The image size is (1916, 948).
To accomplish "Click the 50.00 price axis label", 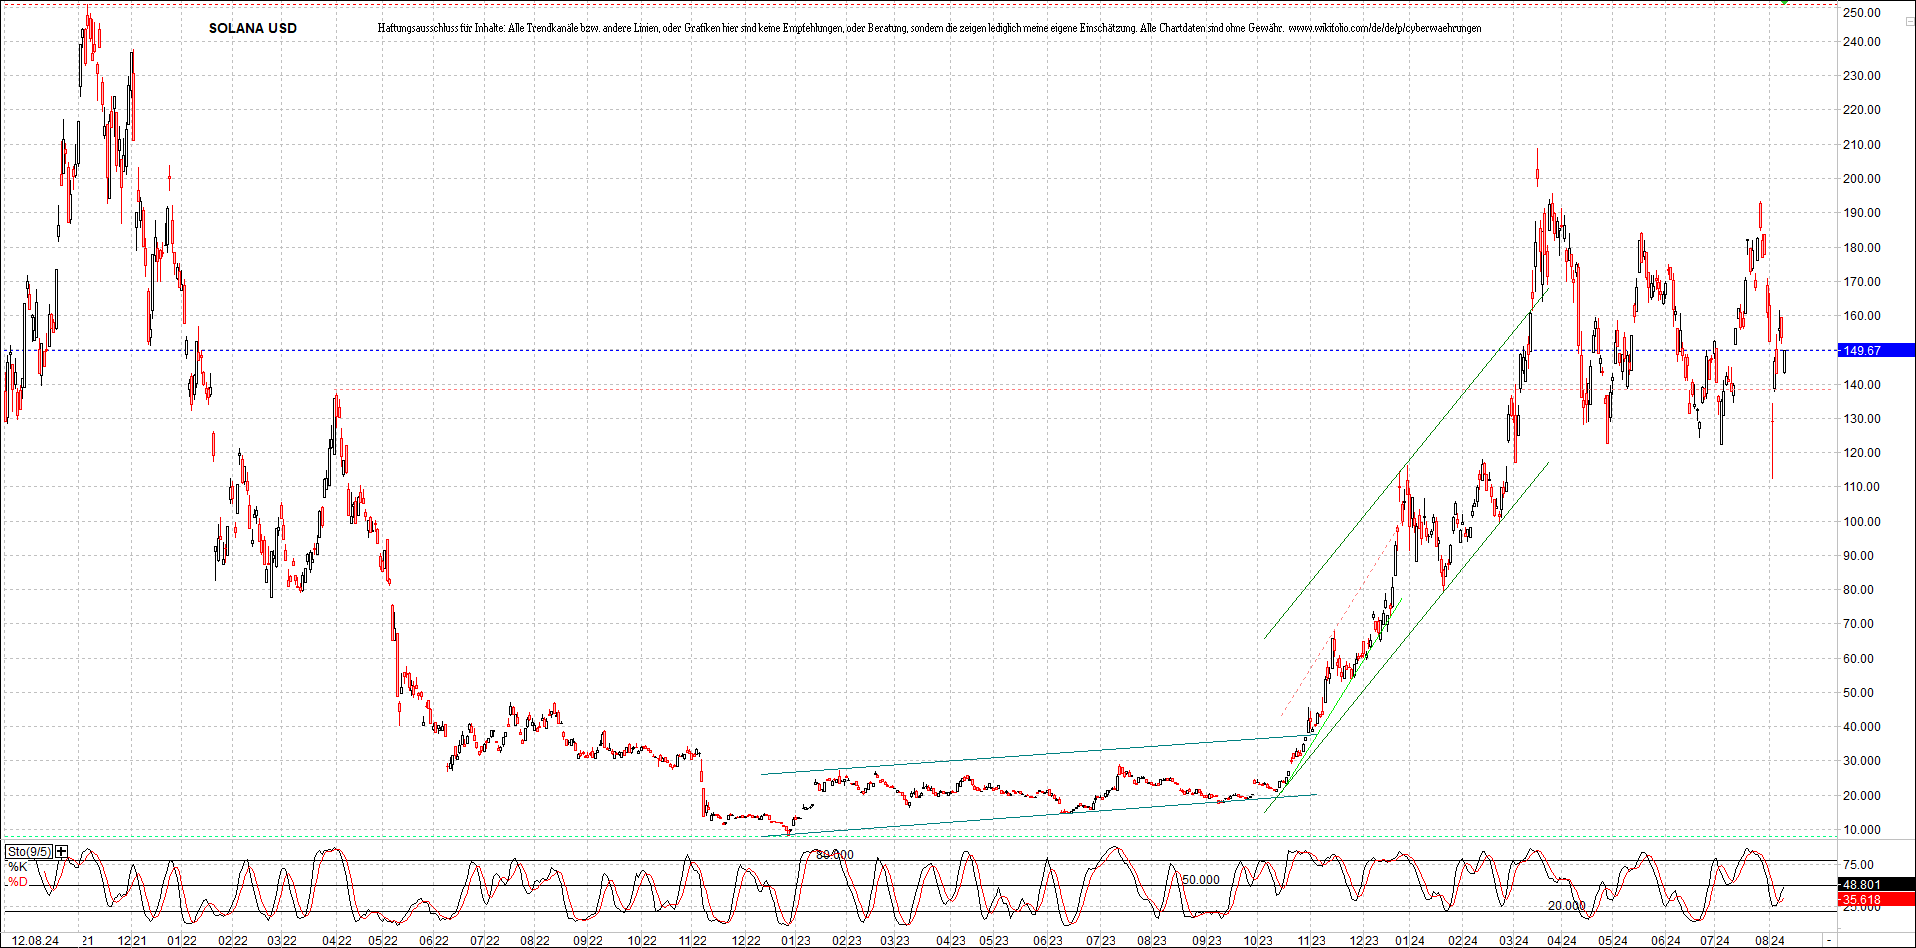I will pyautogui.click(x=1859, y=693).
